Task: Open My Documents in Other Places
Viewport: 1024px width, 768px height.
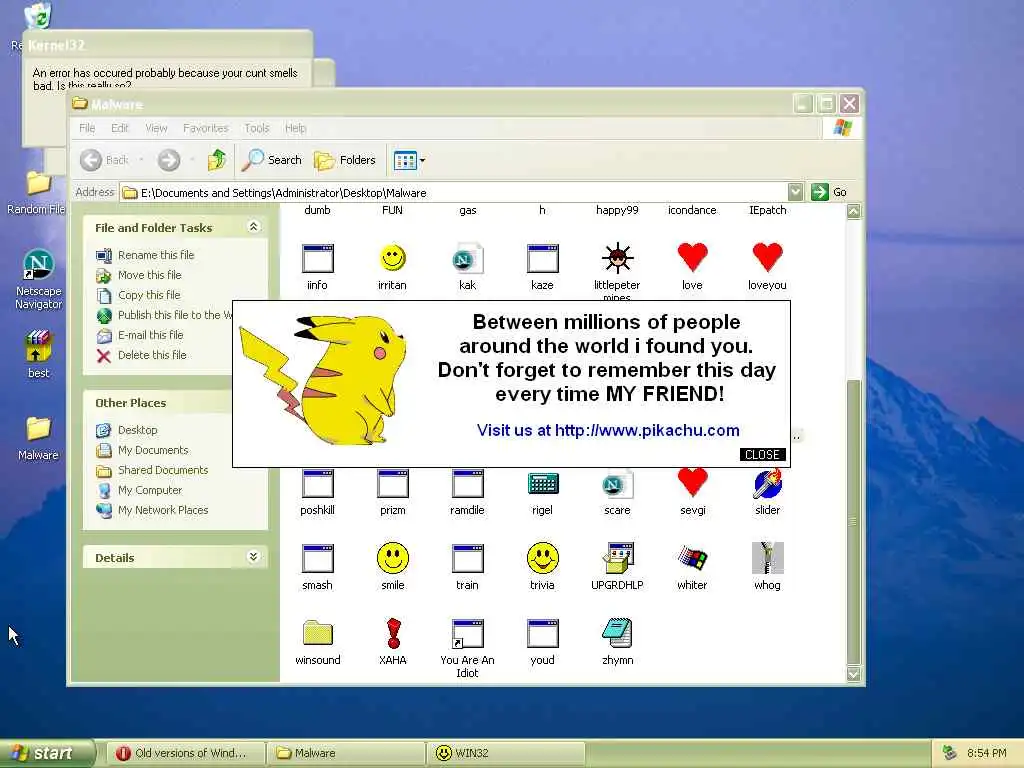Action: (x=153, y=450)
